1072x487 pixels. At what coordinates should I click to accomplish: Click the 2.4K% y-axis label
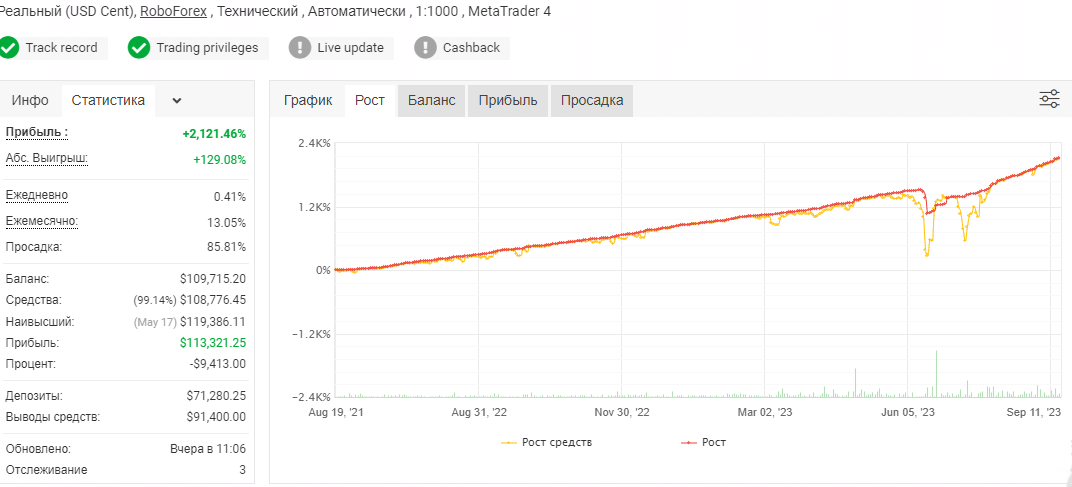[x=314, y=144]
